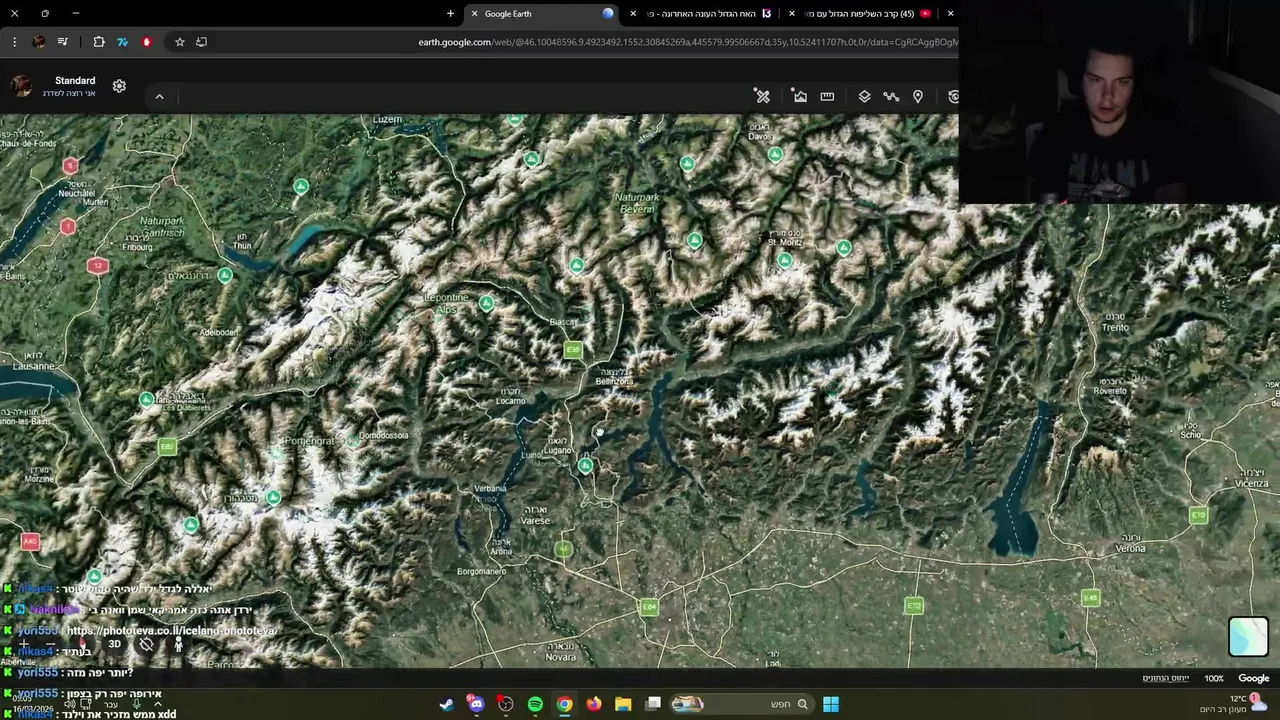
Task: Open the media controls playlist icon
Action: click(63, 42)
